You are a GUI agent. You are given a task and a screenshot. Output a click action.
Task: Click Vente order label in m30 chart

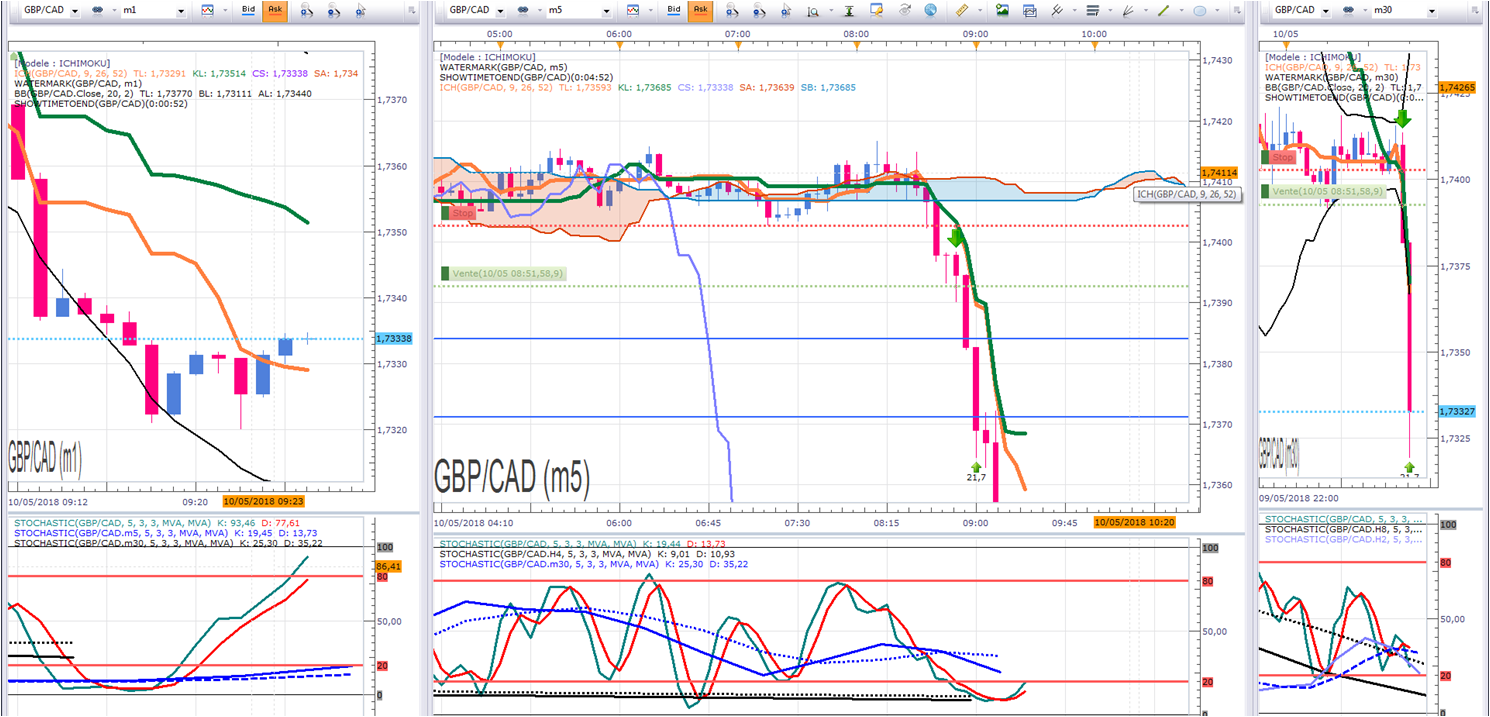click(x=1322, y=191)
